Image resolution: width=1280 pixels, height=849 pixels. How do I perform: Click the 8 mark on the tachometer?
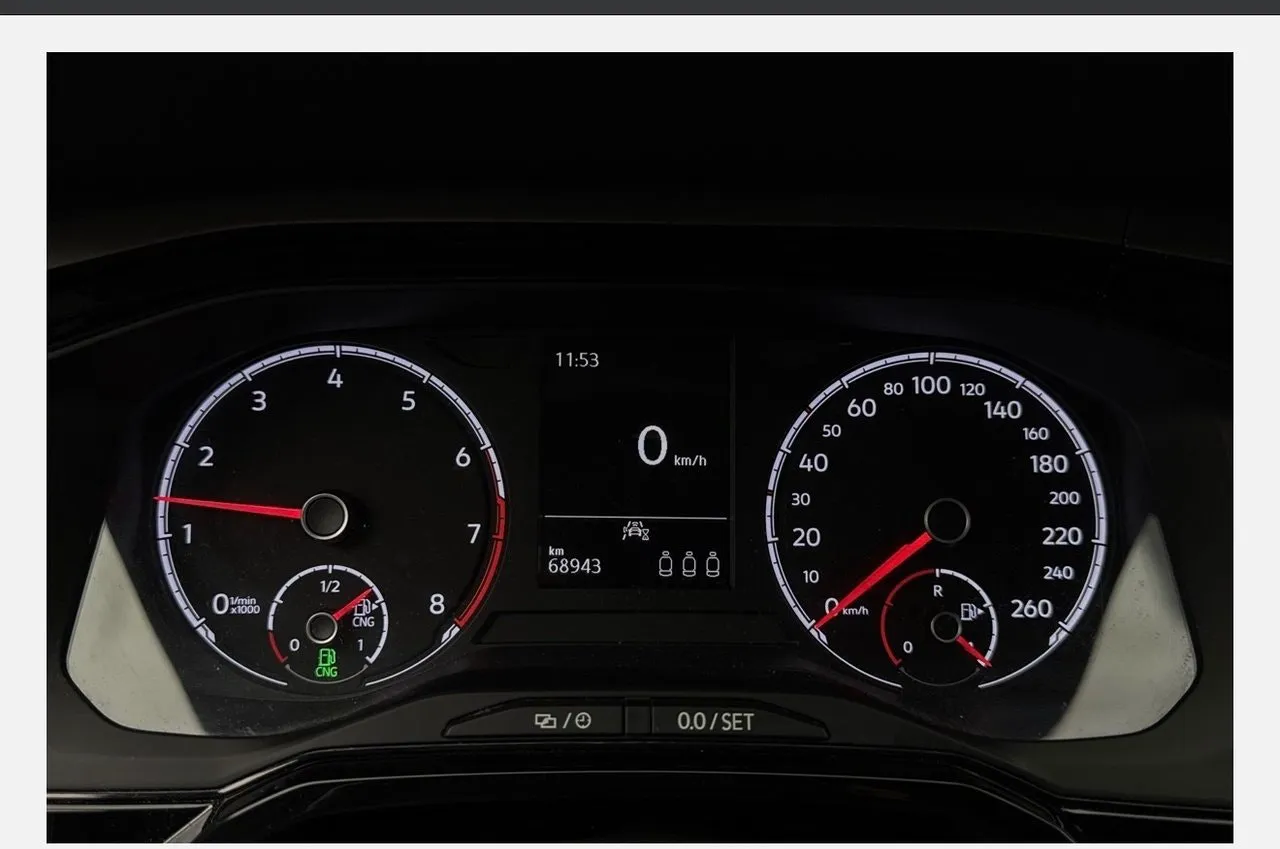pos(437,604)
